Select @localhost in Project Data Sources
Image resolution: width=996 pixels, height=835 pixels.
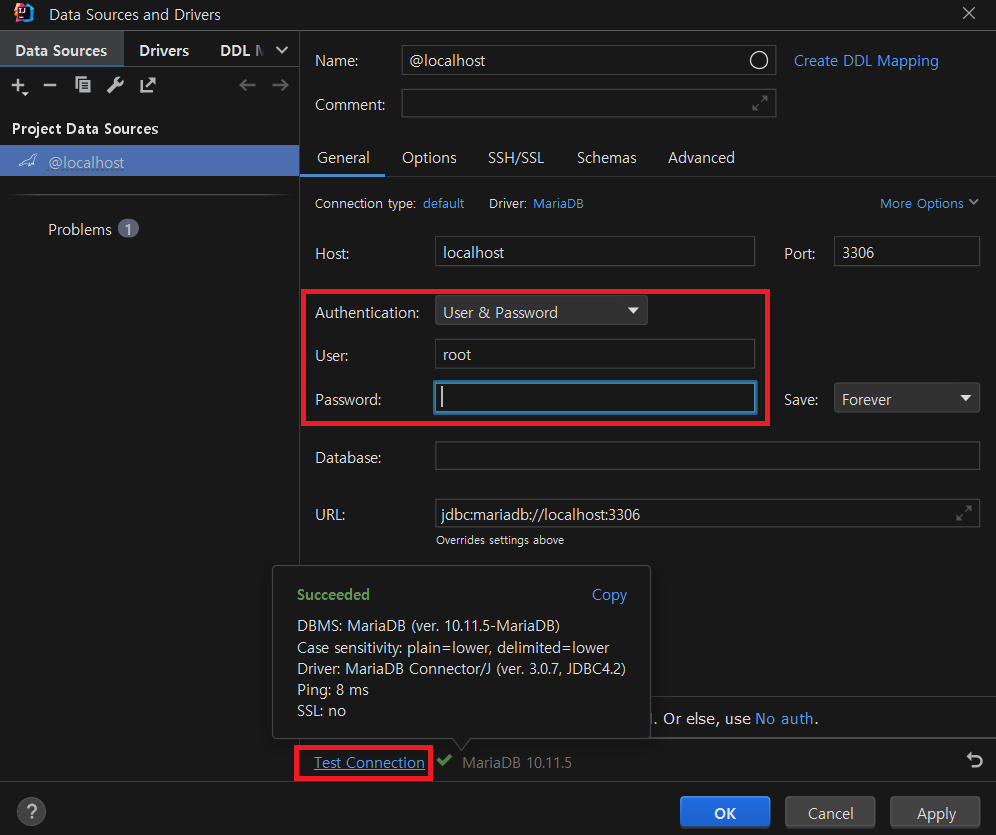pyautogui.click(x=149, y=161)
